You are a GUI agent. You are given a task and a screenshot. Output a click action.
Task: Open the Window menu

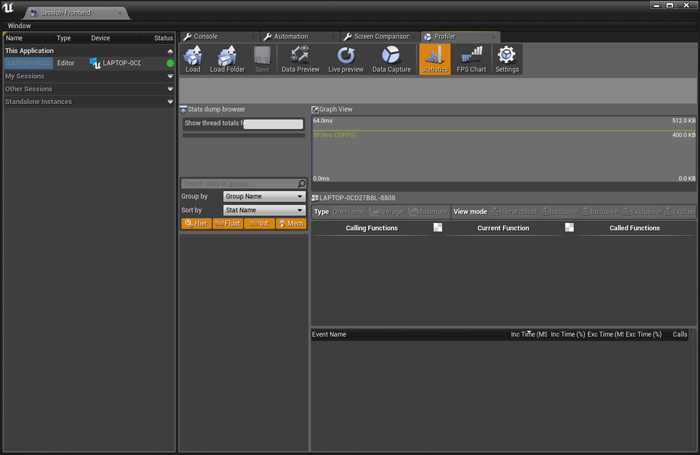19,25
